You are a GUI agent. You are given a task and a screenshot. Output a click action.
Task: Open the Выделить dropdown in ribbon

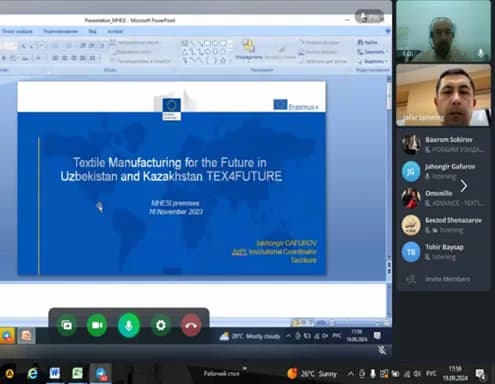tap(372, 61)
